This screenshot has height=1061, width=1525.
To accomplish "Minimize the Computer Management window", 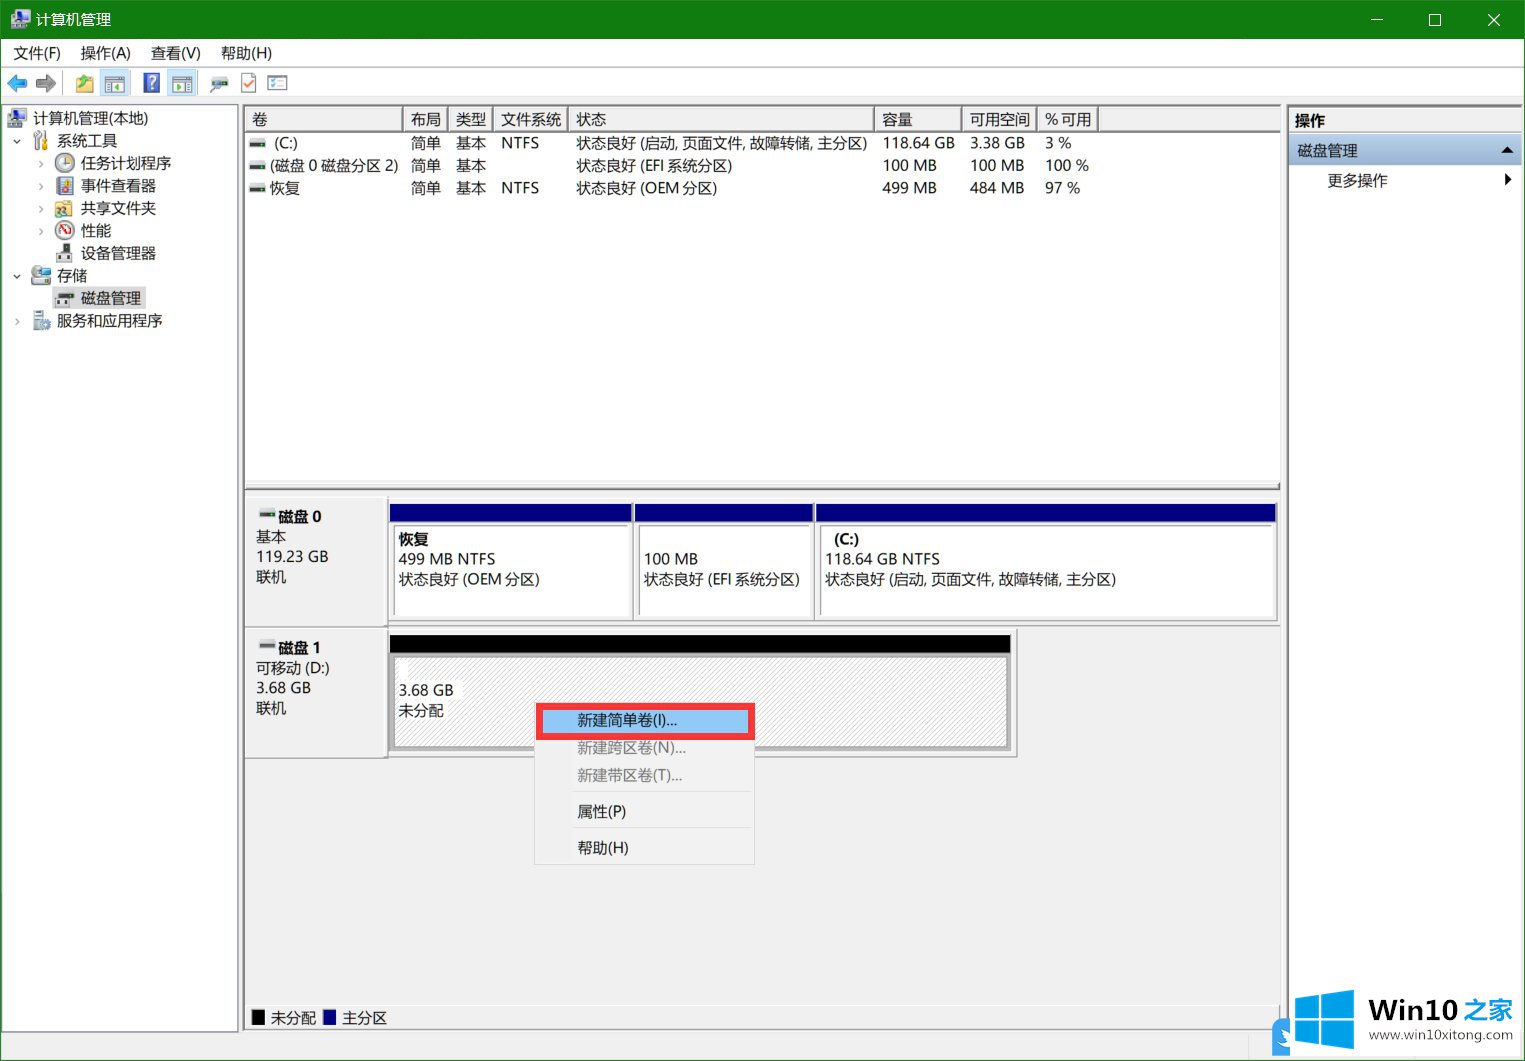I will click(1377, 19).
